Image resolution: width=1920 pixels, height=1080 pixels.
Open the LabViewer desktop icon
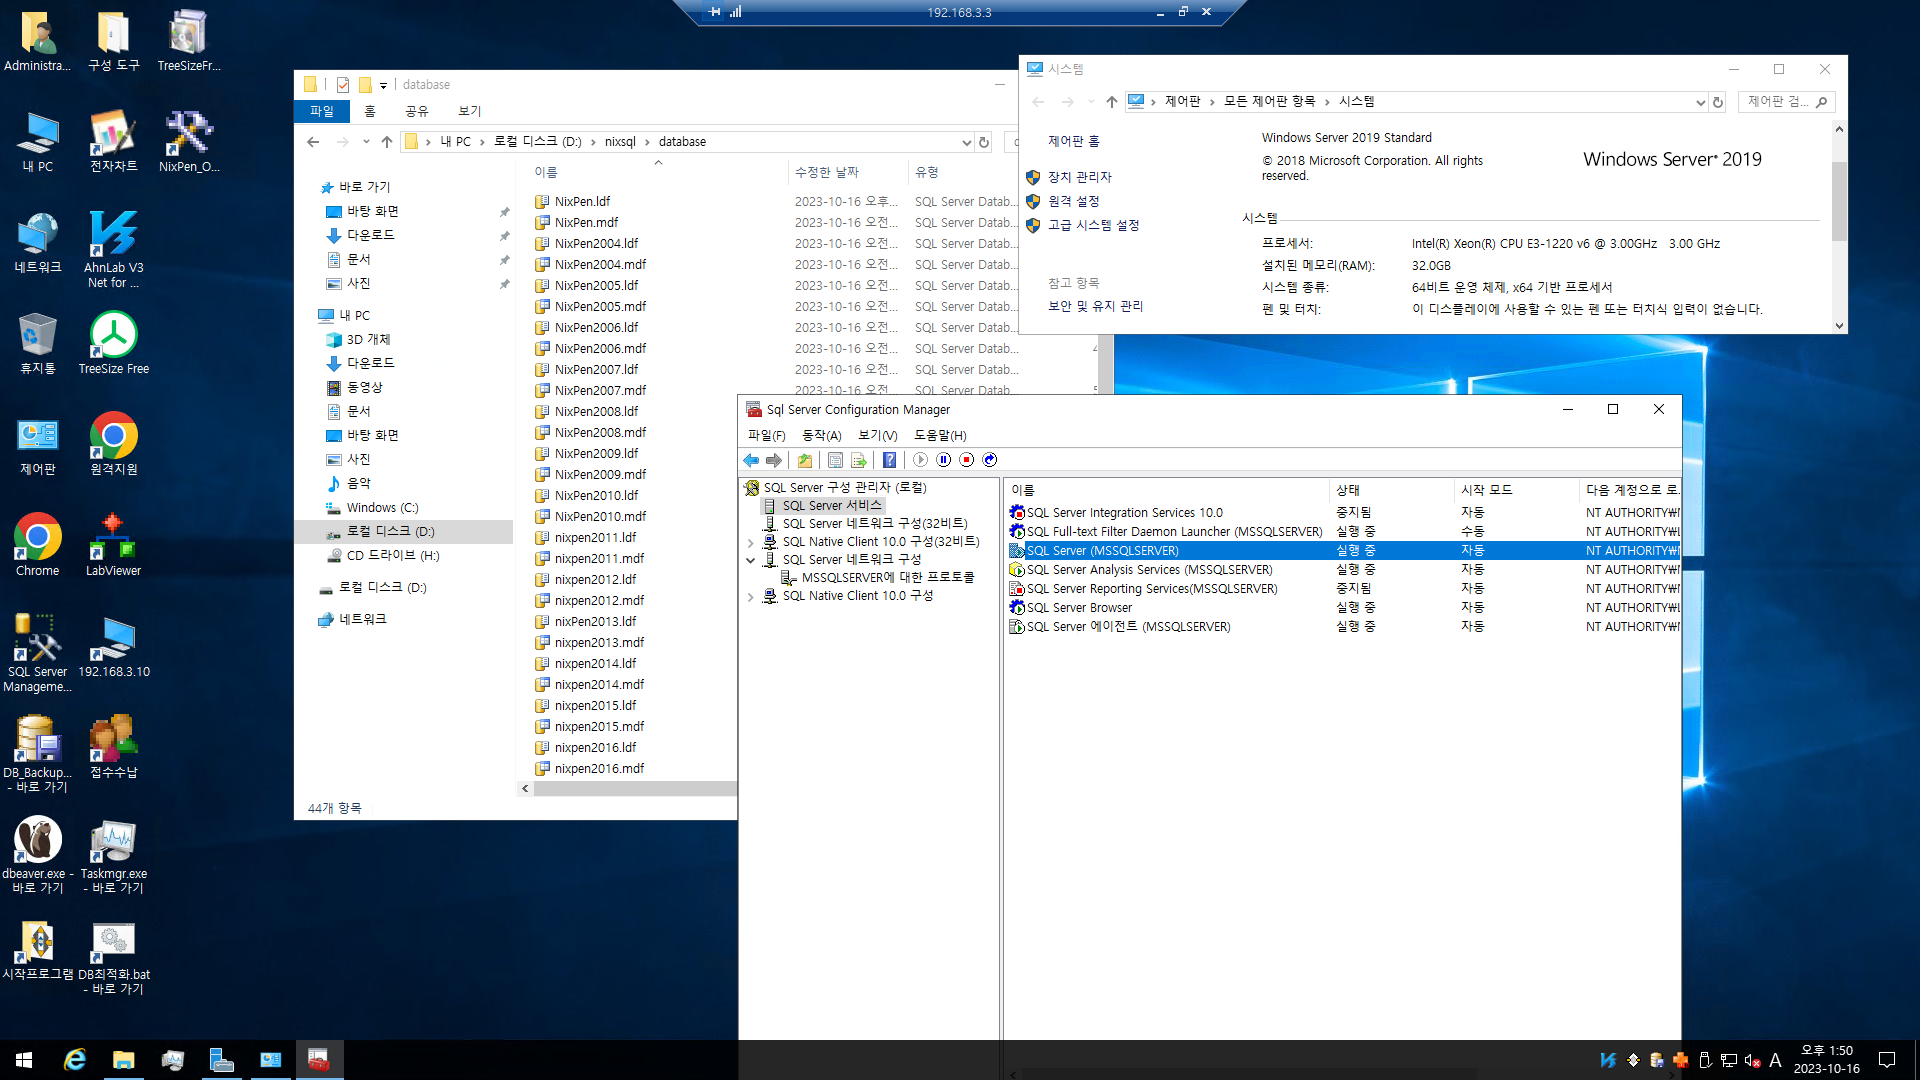click(x=113, y=545)
